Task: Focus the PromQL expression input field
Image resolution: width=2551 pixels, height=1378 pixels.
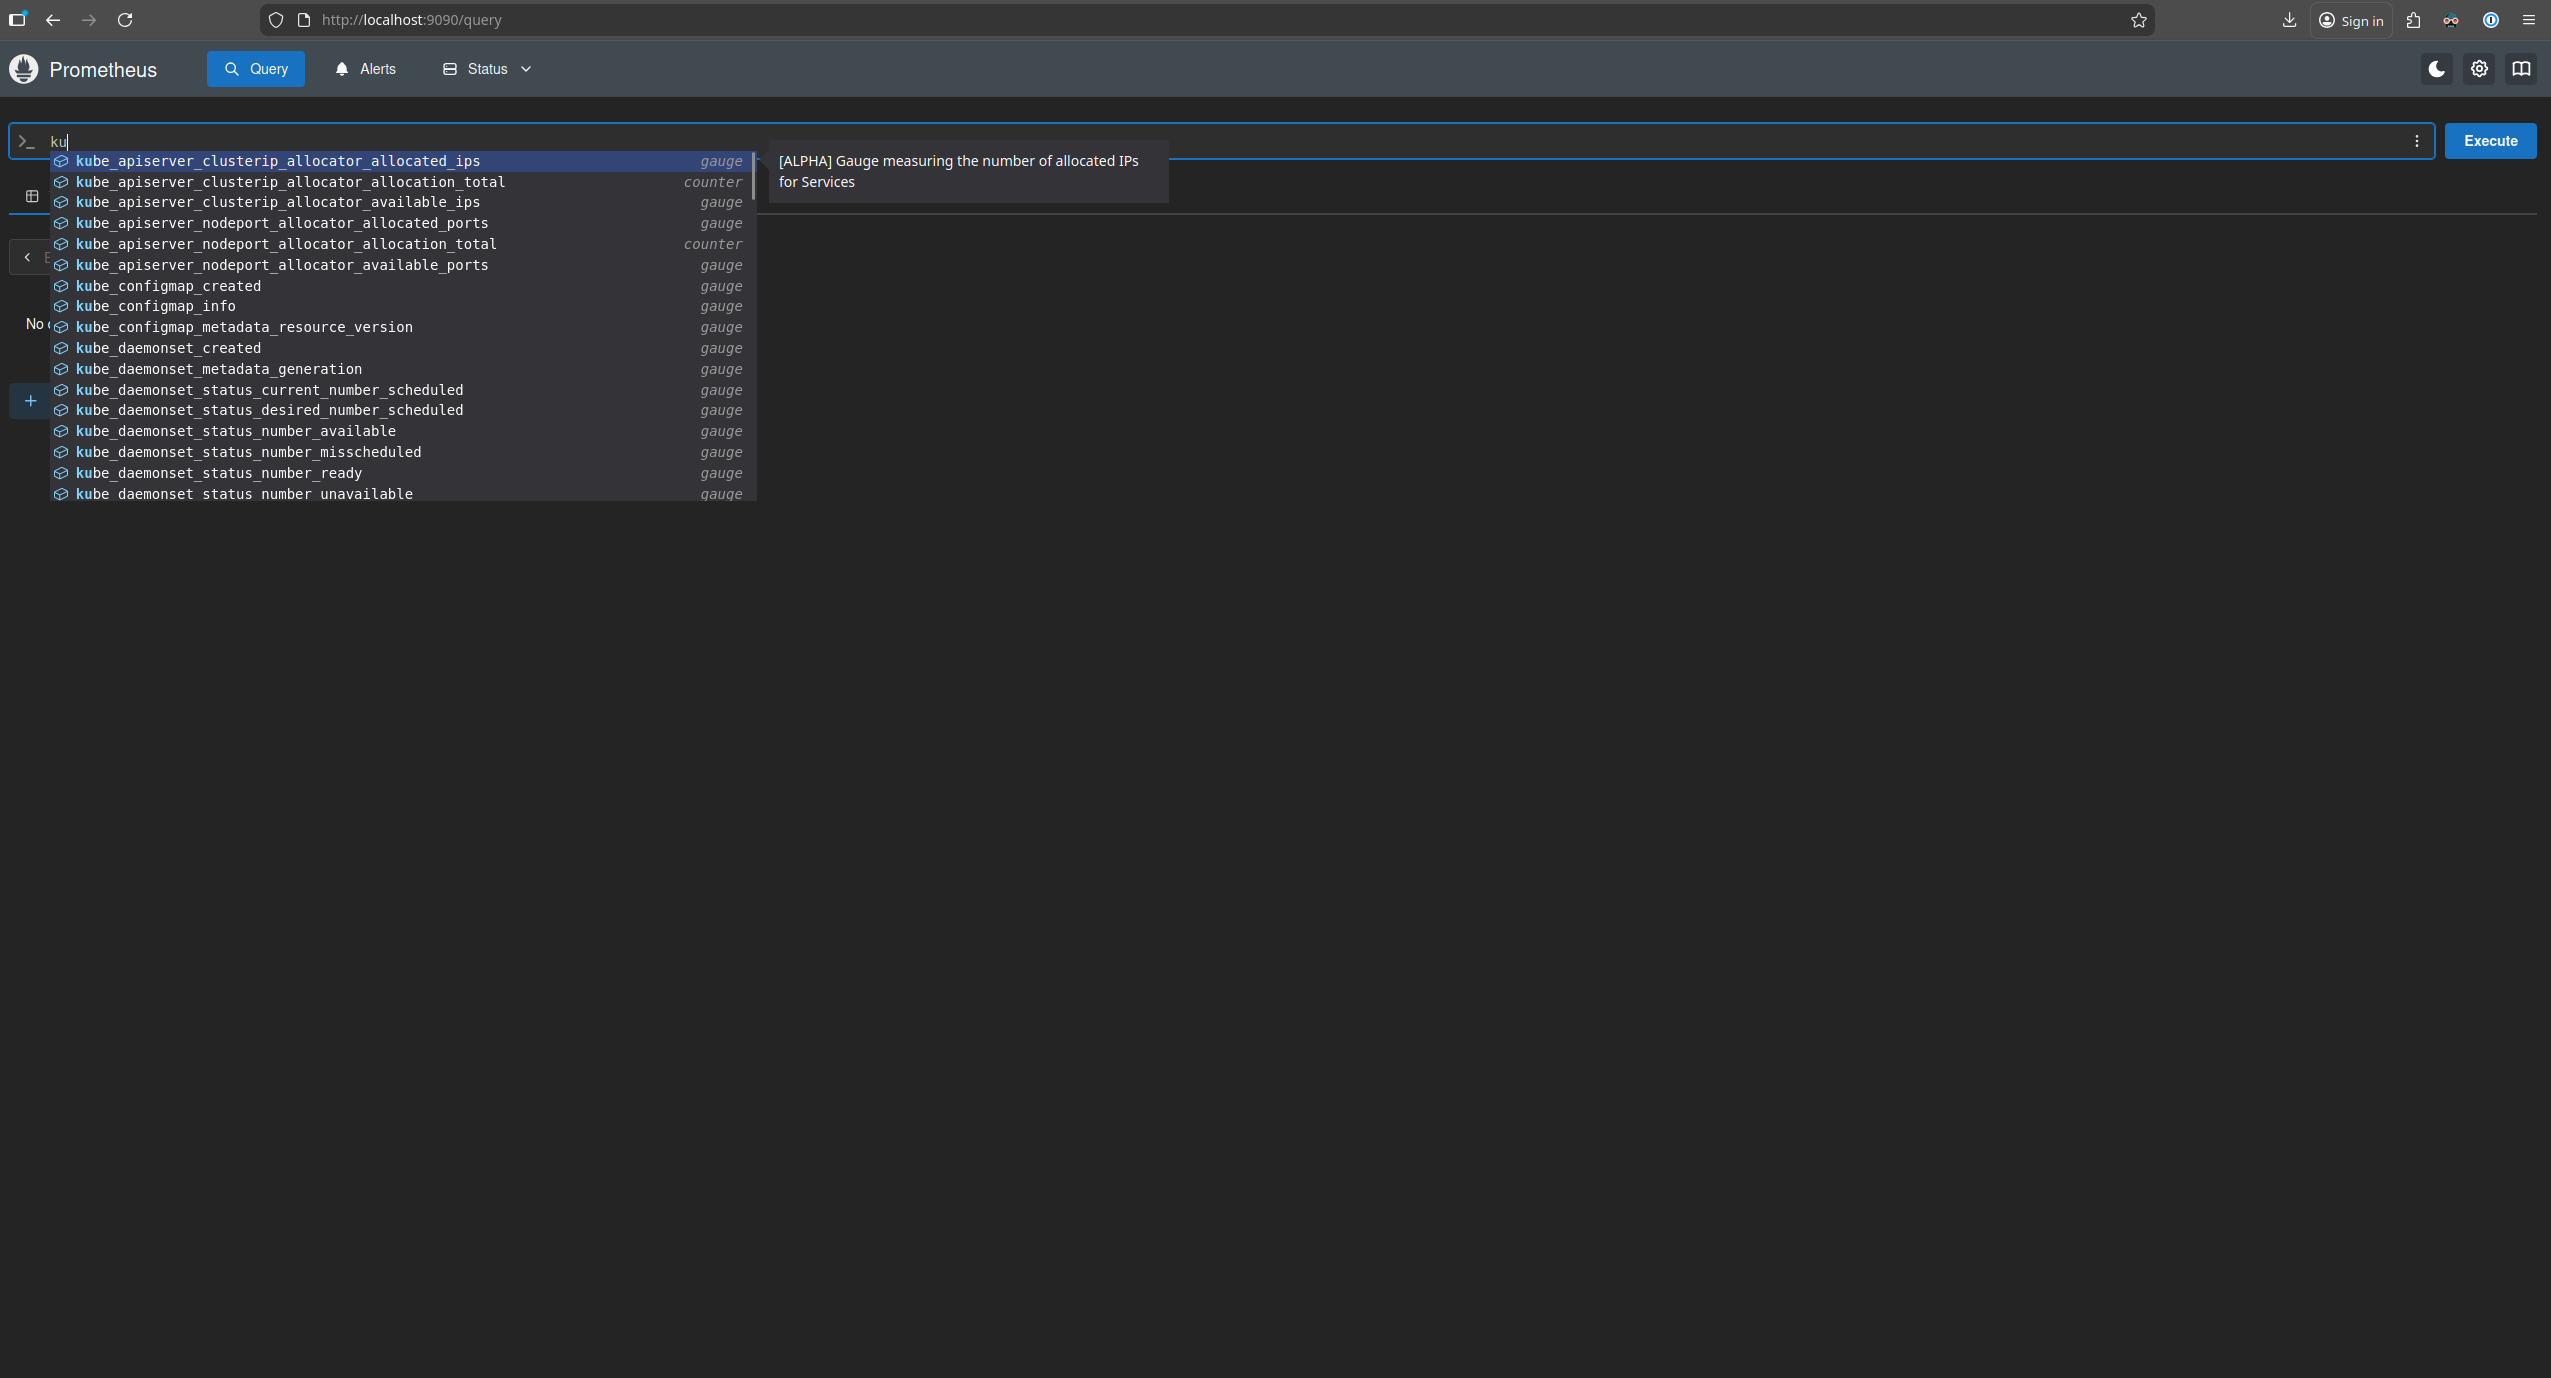Action: tap(1200, 141)
